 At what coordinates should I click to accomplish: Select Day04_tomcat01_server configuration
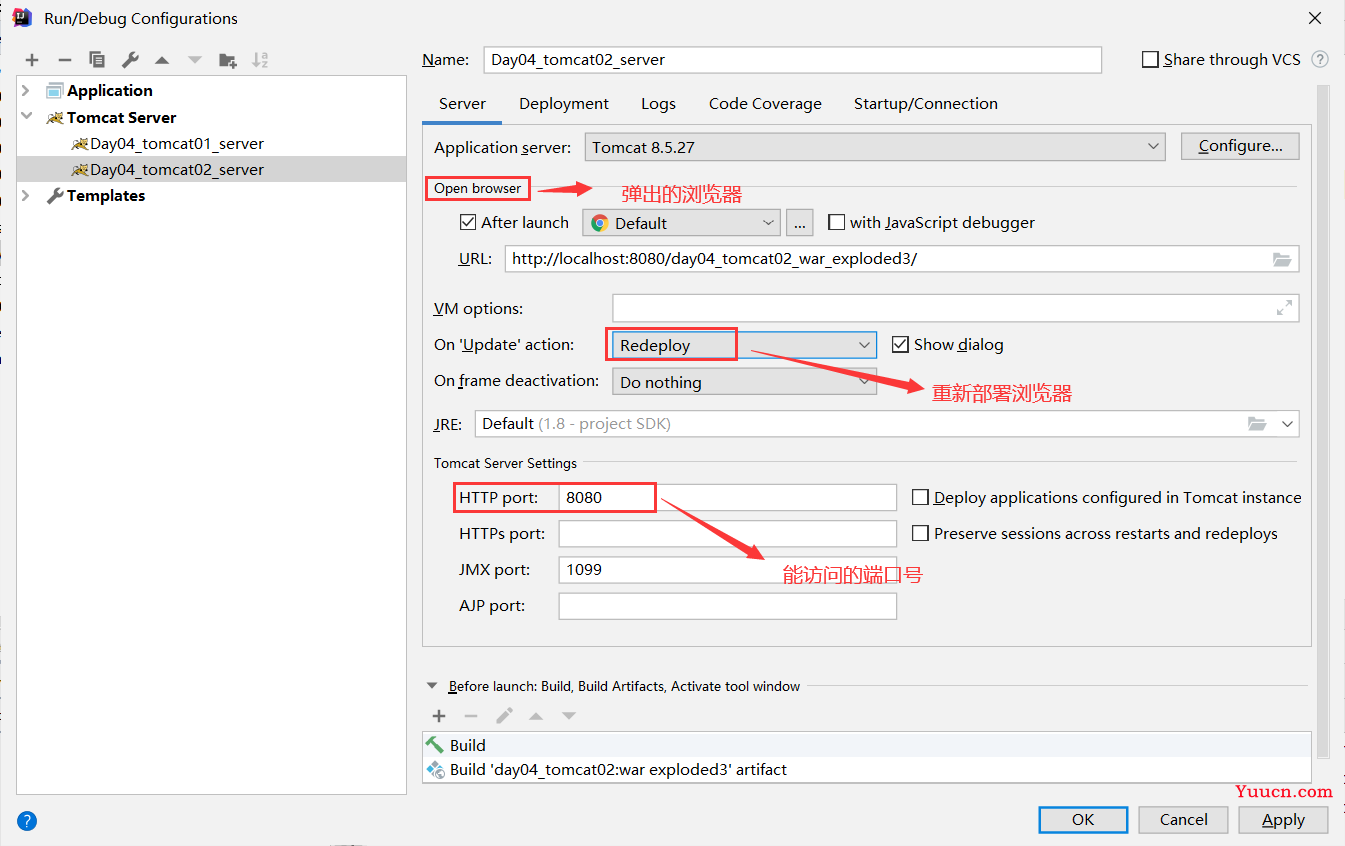[177, 144]
